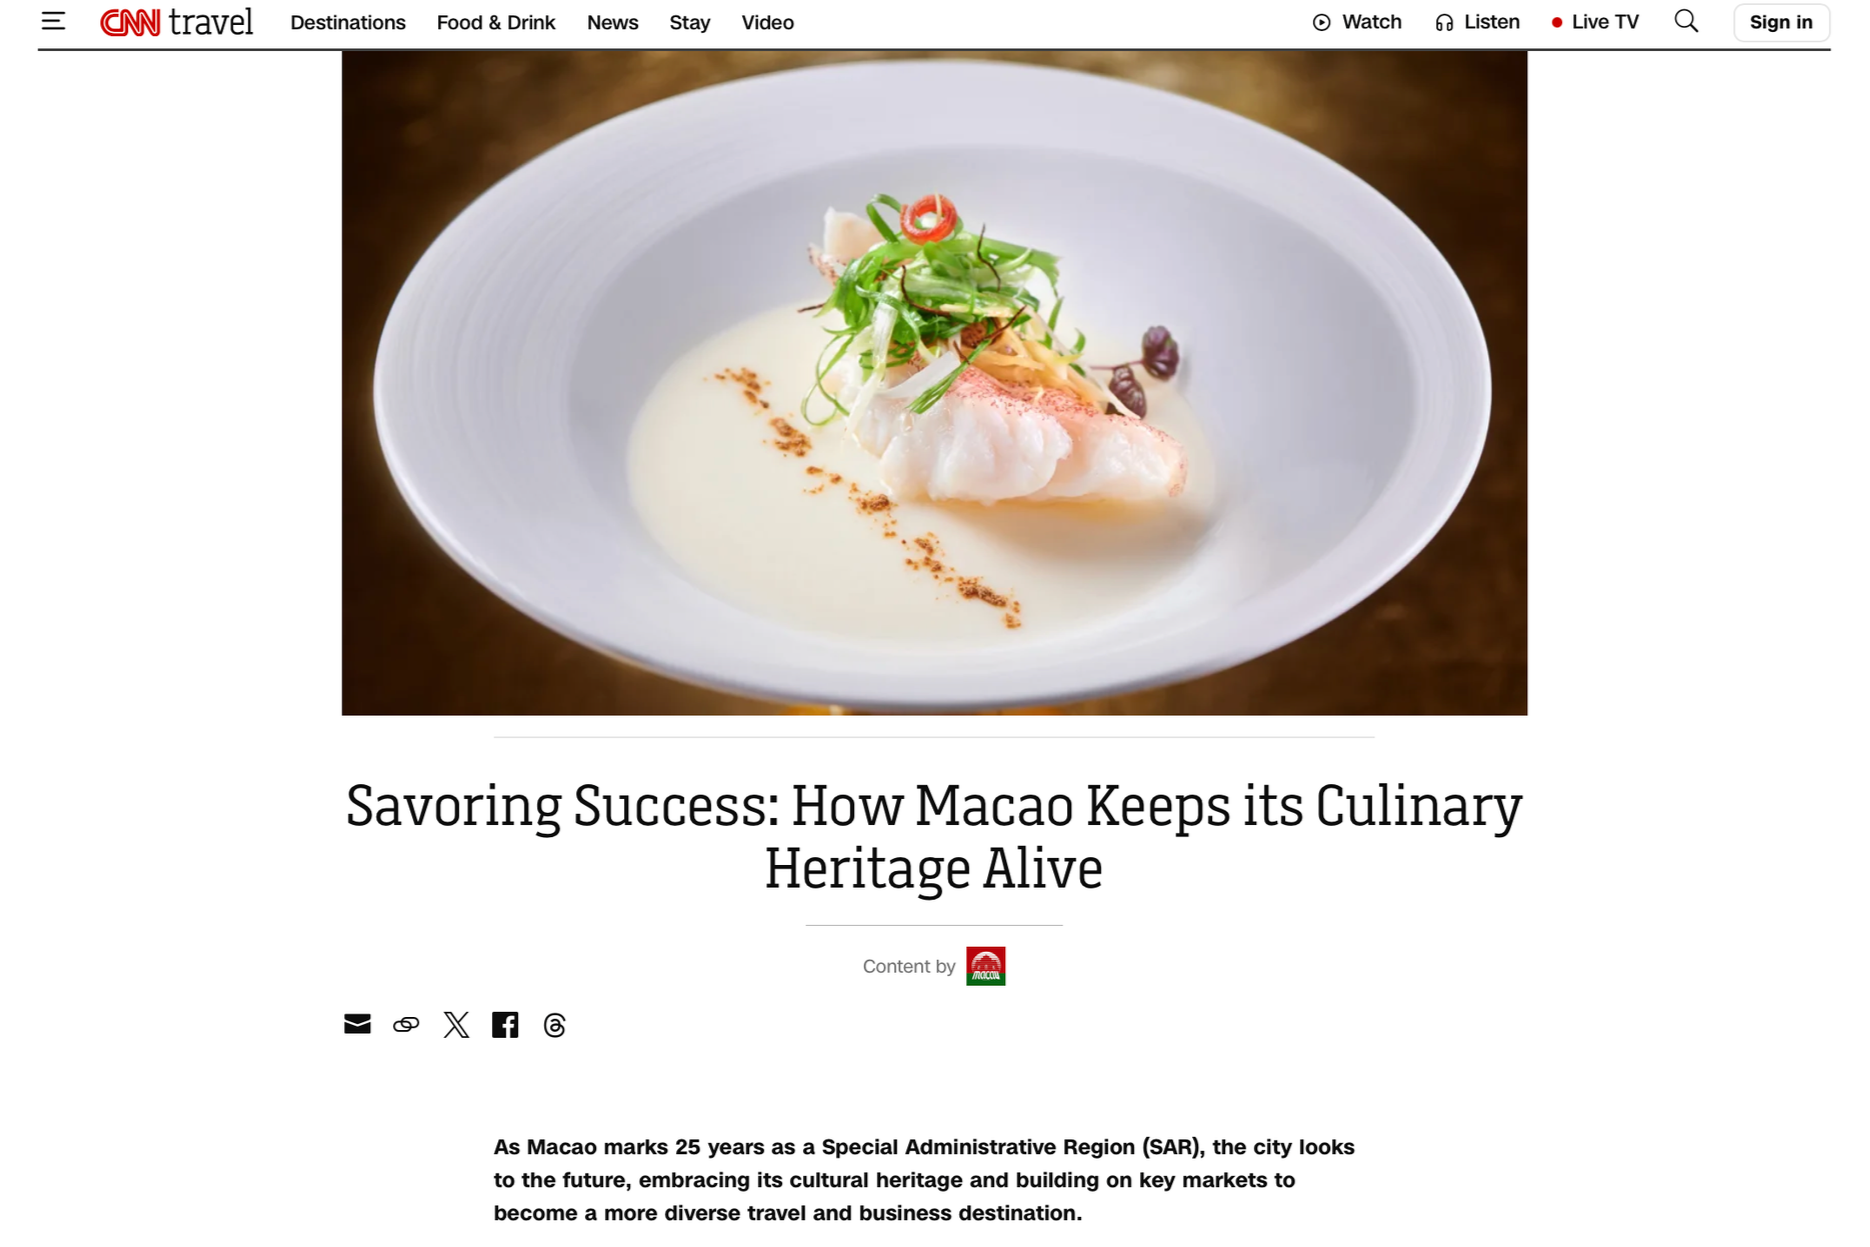Open the Video section
The width and height of the screenshot is (1870, 1247).
768,22
